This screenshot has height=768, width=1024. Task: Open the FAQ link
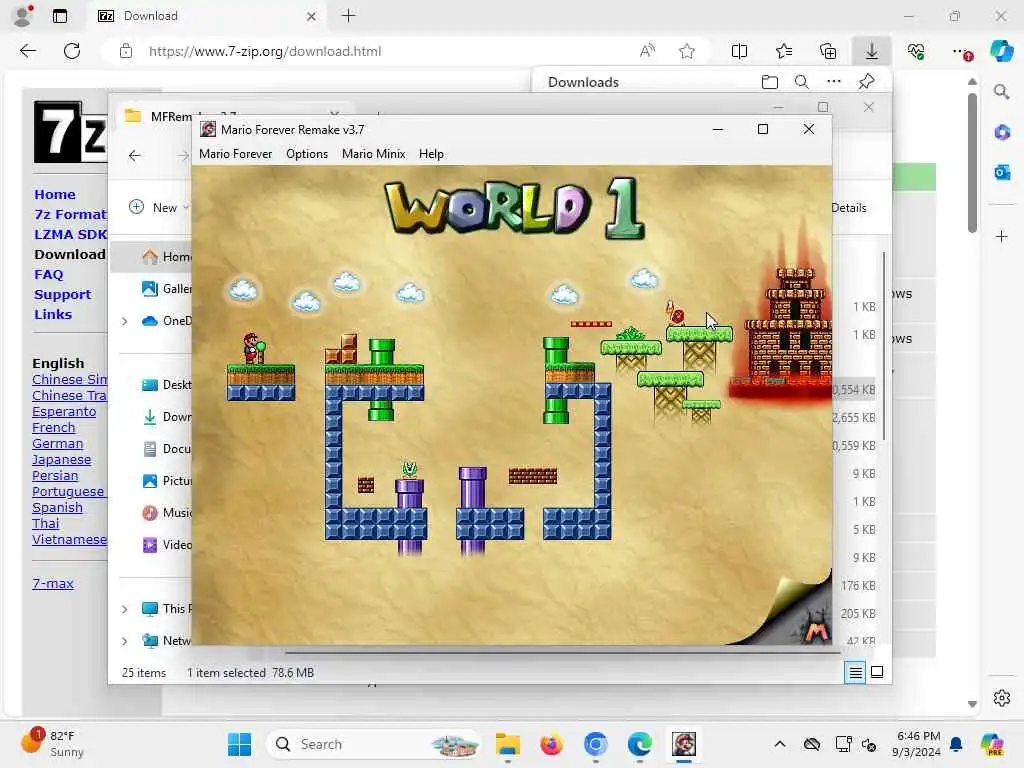pyautogui.click(x=49, y=274)
